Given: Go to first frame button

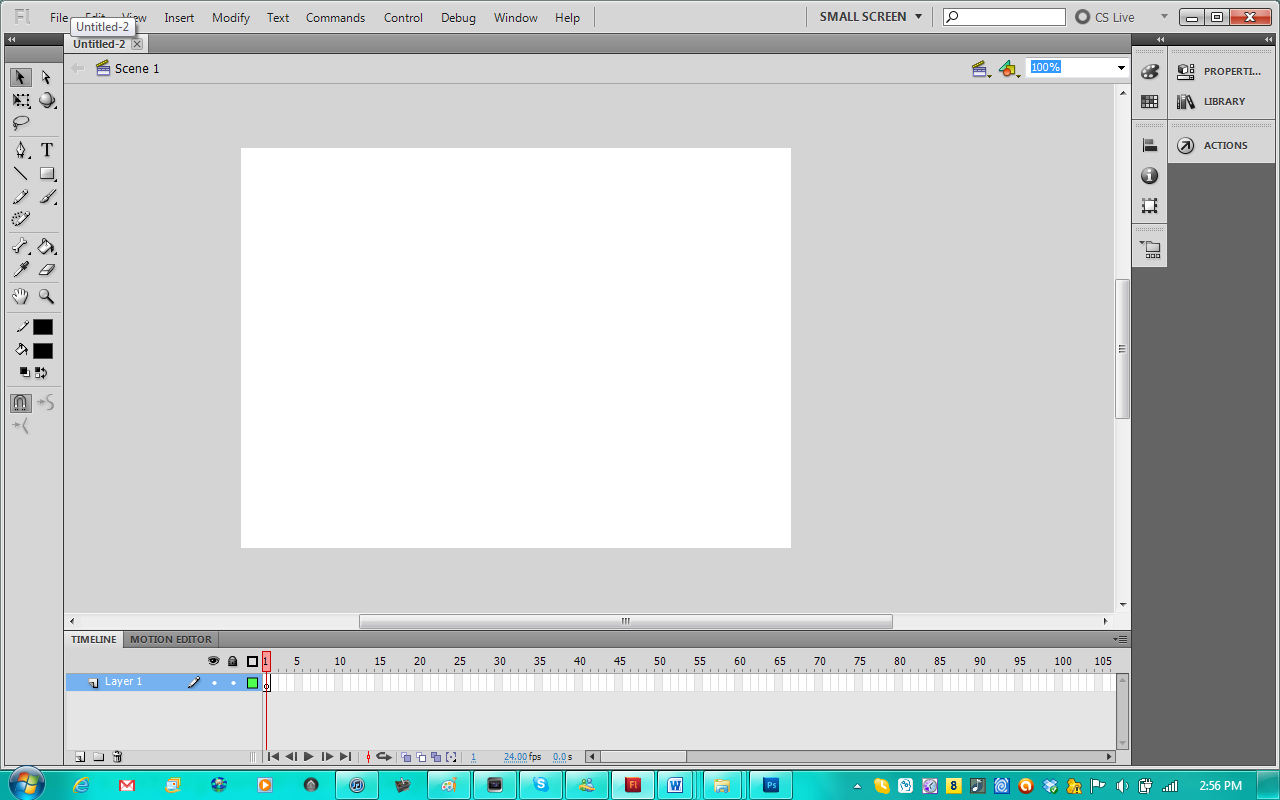Looking at the screenshot, I should tap(273, 757).
